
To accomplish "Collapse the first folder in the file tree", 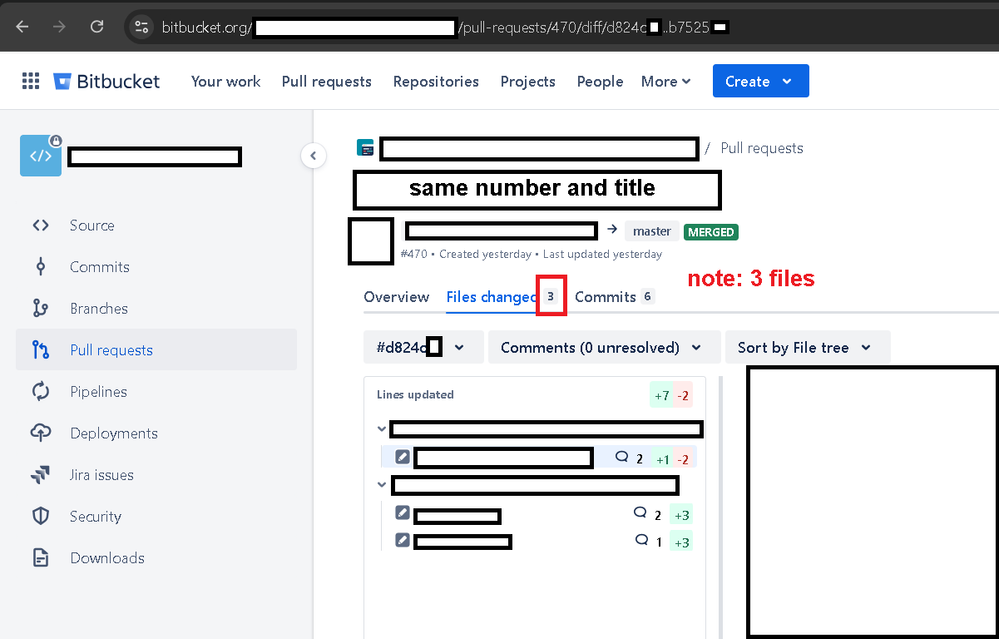I will tap(382, 429).
